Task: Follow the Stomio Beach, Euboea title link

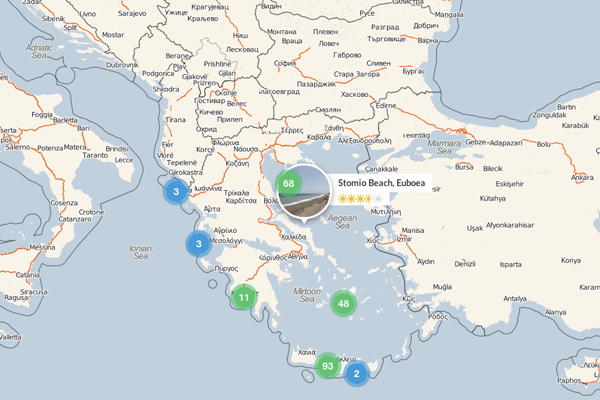Action: point(381,183)
